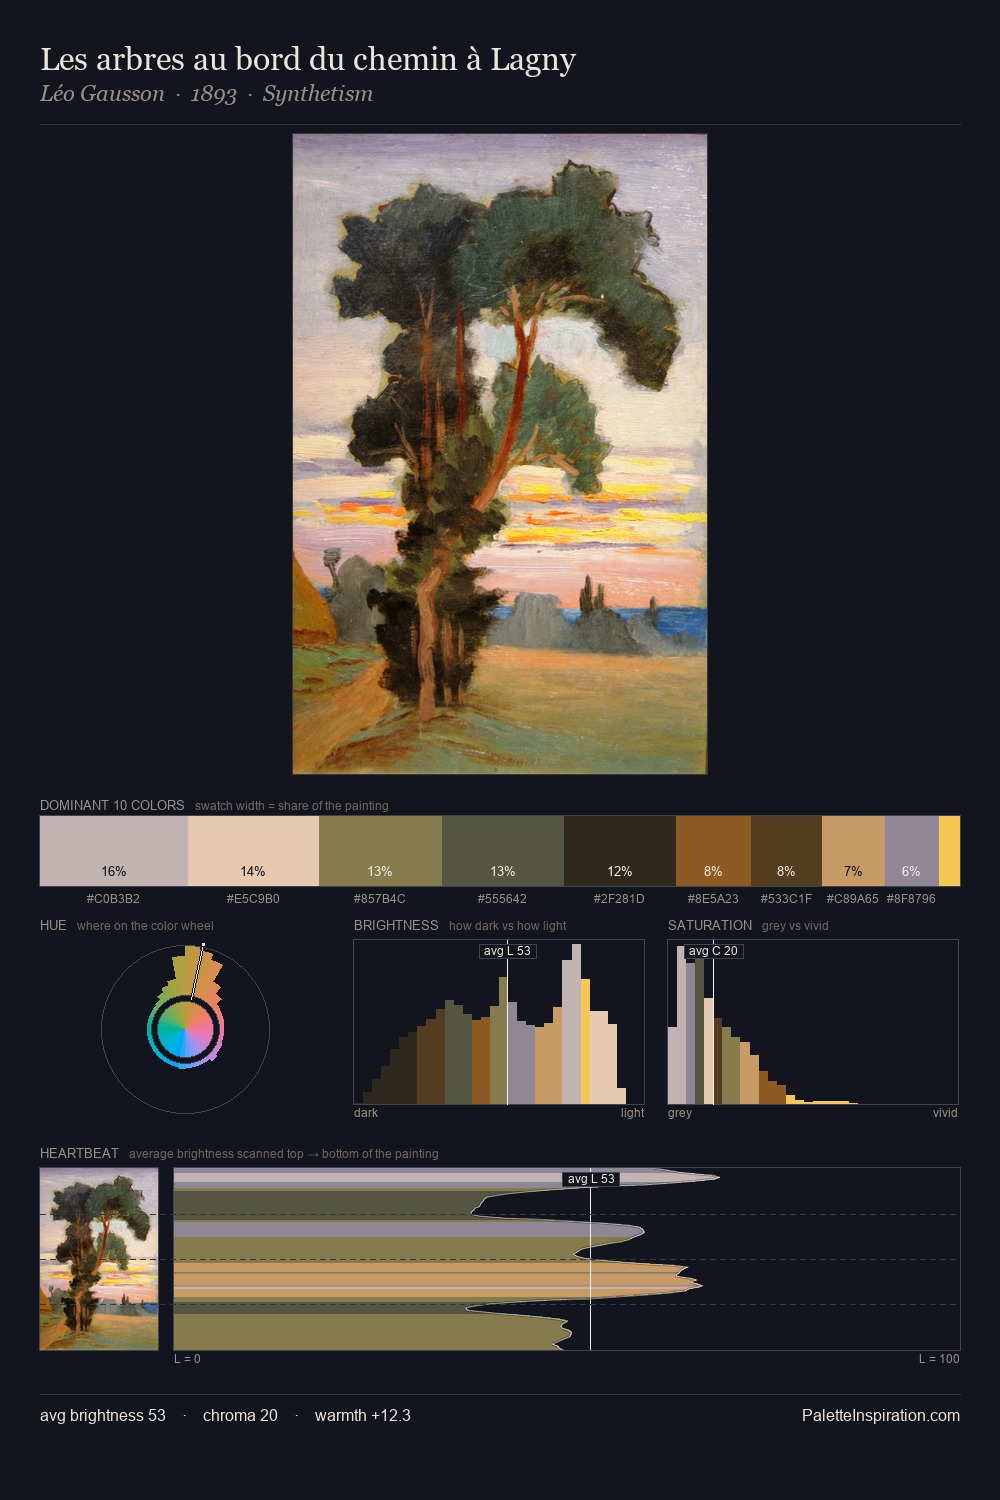The image size is (1000, 1500).
Task: Select the brown #8E5A23 swatch
Action: [x=713, y=851]
